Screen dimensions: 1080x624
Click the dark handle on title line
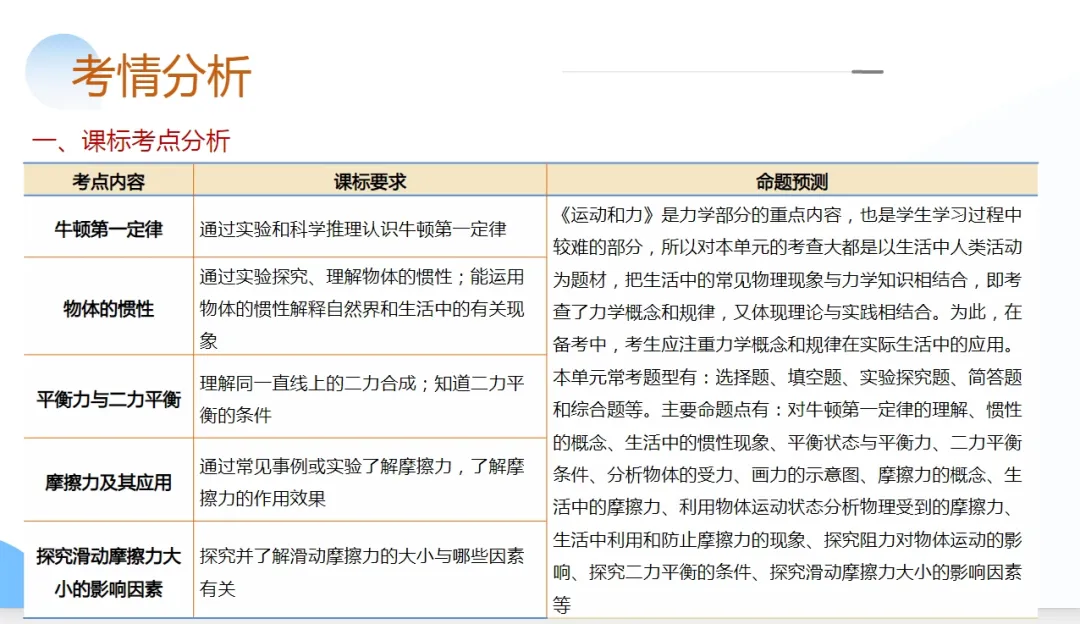coord(867,72)
